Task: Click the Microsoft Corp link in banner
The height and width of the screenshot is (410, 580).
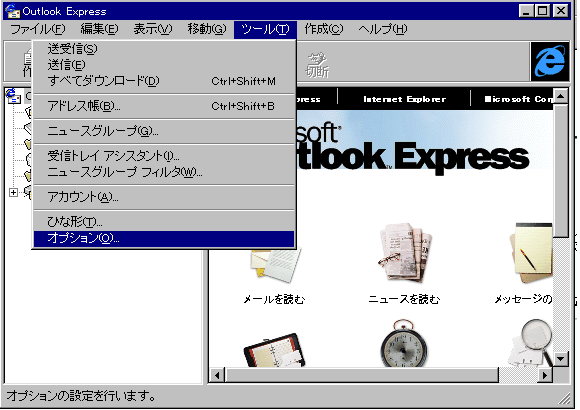Action: coord(519,99)
